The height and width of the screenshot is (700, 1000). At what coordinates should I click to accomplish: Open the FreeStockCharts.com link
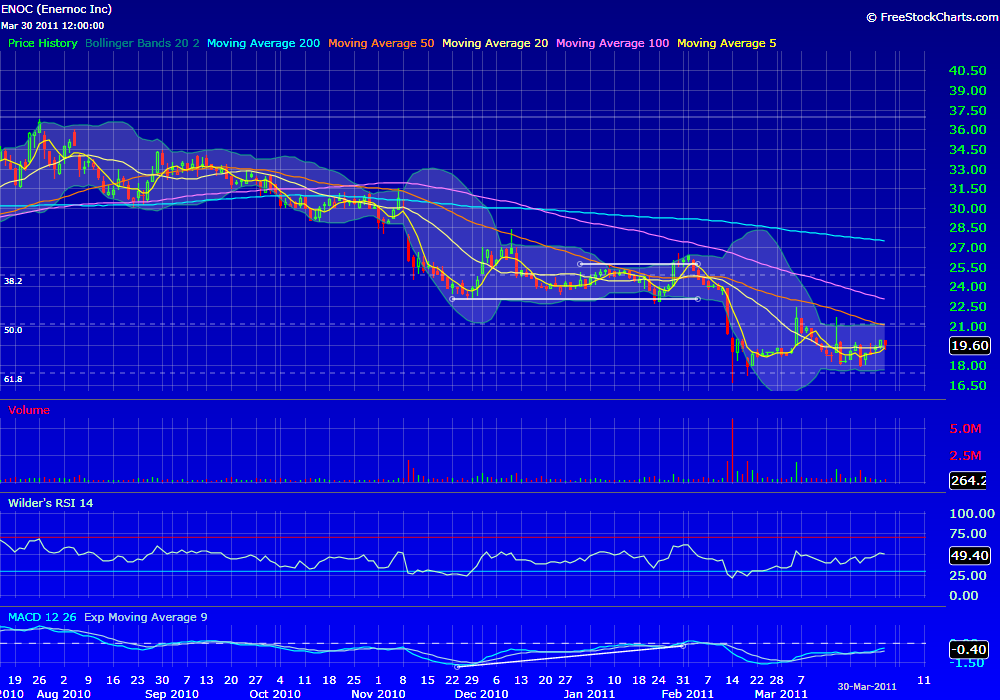932,17
